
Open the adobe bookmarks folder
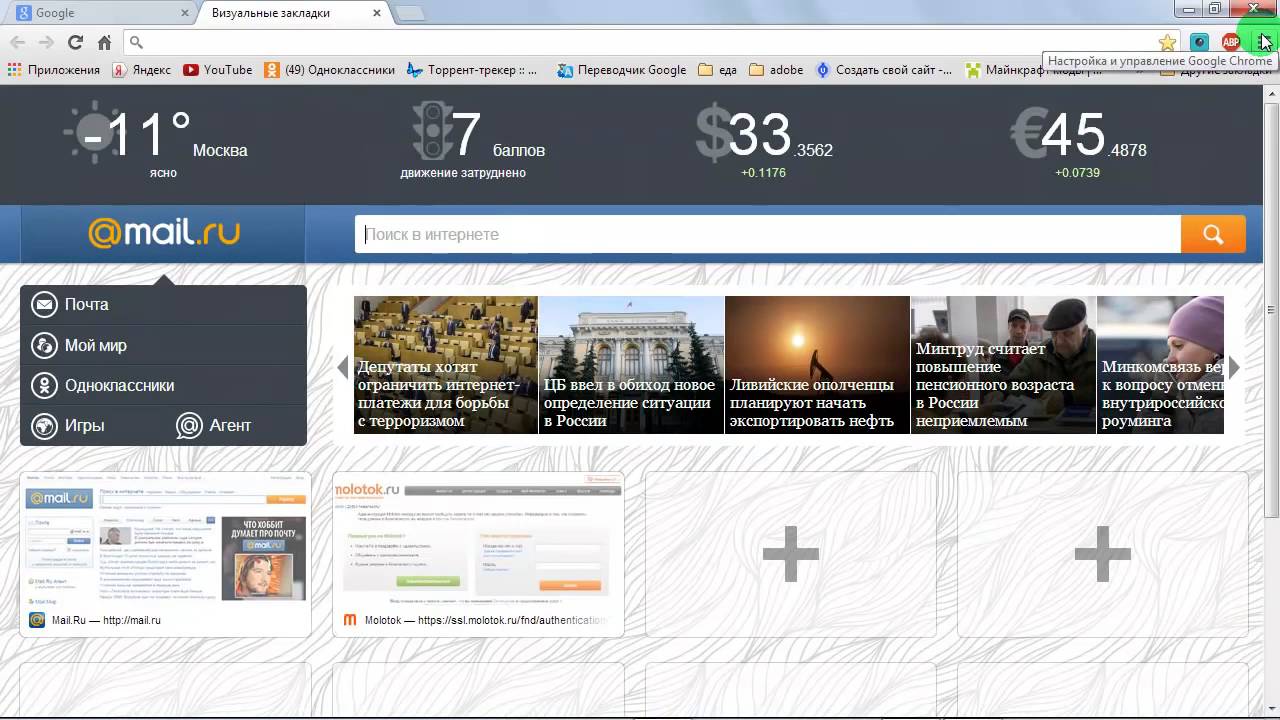776,70
